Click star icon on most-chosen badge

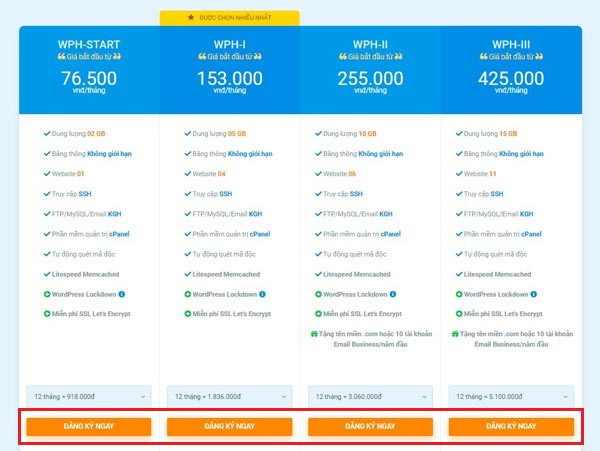click(x=191, y=17)
